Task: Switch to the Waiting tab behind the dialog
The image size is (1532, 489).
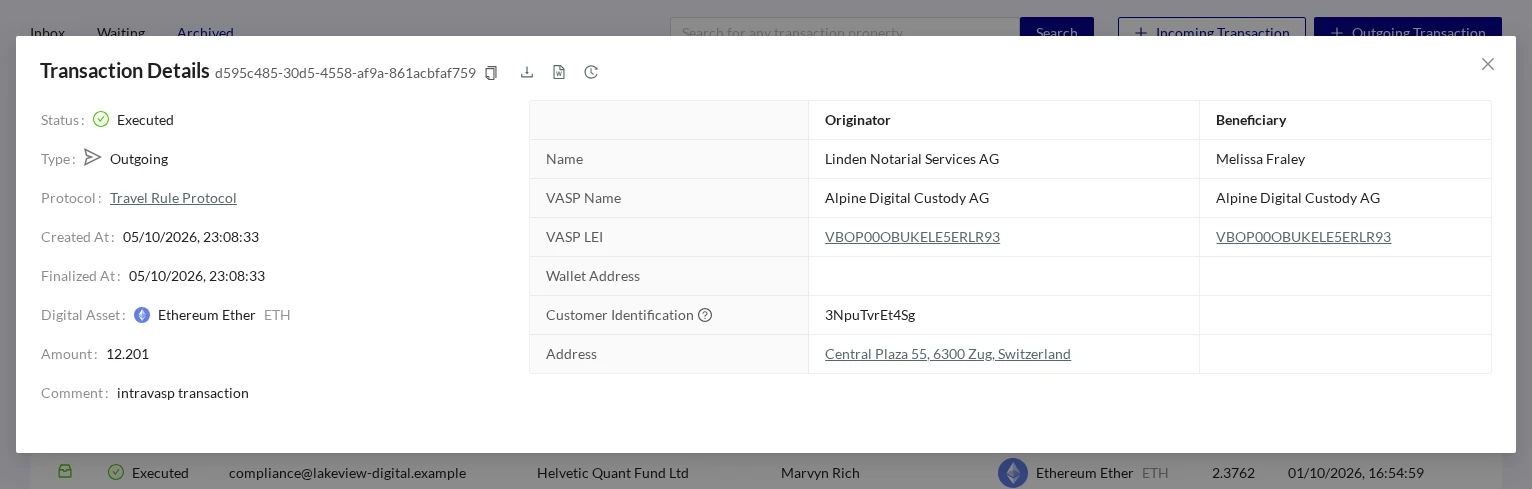Action: pos(121,32)
